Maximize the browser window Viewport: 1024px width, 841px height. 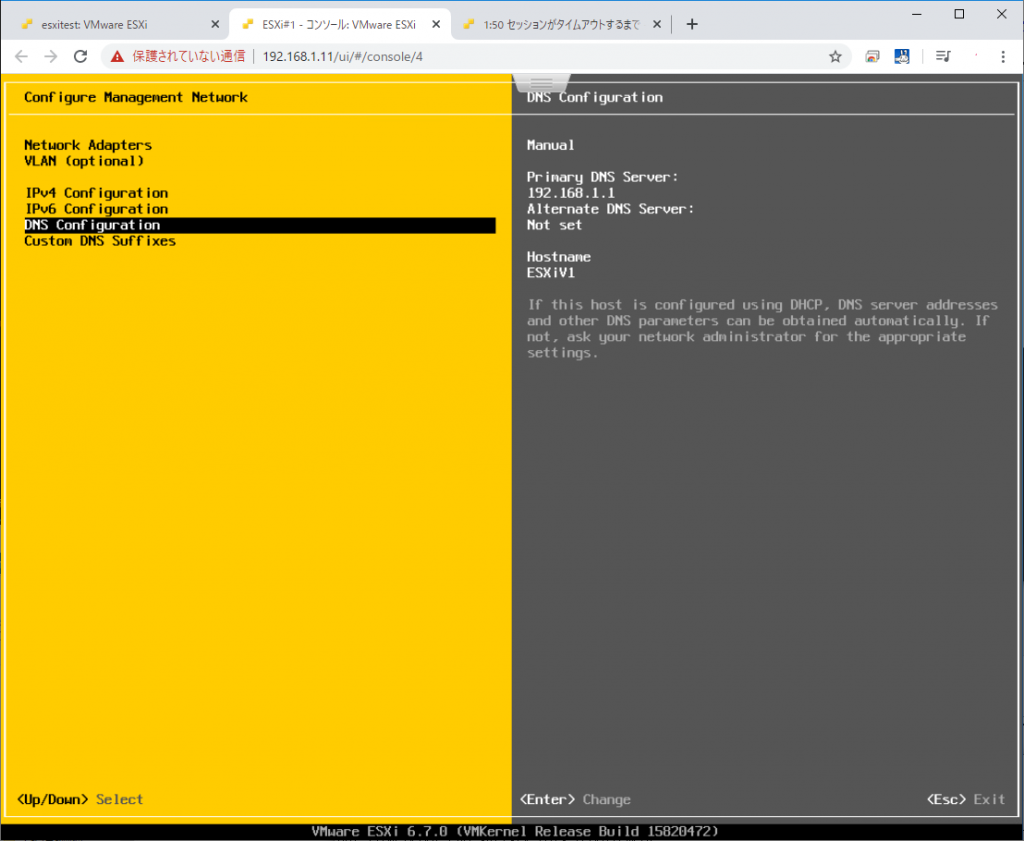point(959,14)
